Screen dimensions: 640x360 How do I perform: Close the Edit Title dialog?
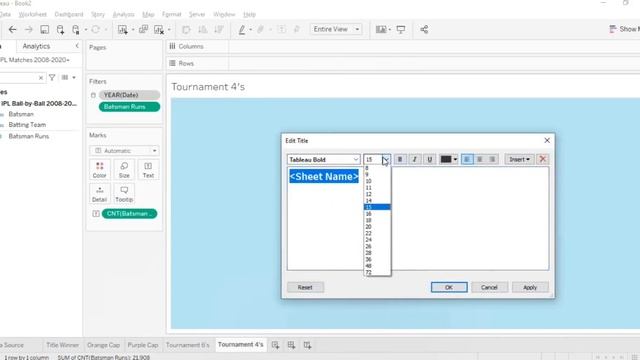pyautogui.click(x=547, y=140)
